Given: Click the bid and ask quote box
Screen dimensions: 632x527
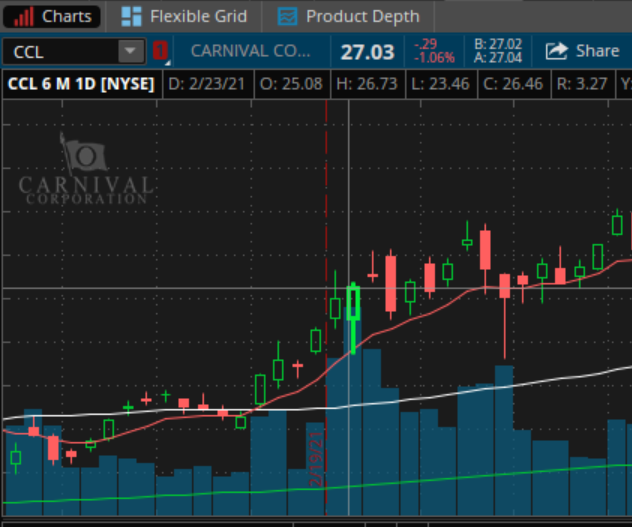Looking at the screenshot, I should (496, 51).
